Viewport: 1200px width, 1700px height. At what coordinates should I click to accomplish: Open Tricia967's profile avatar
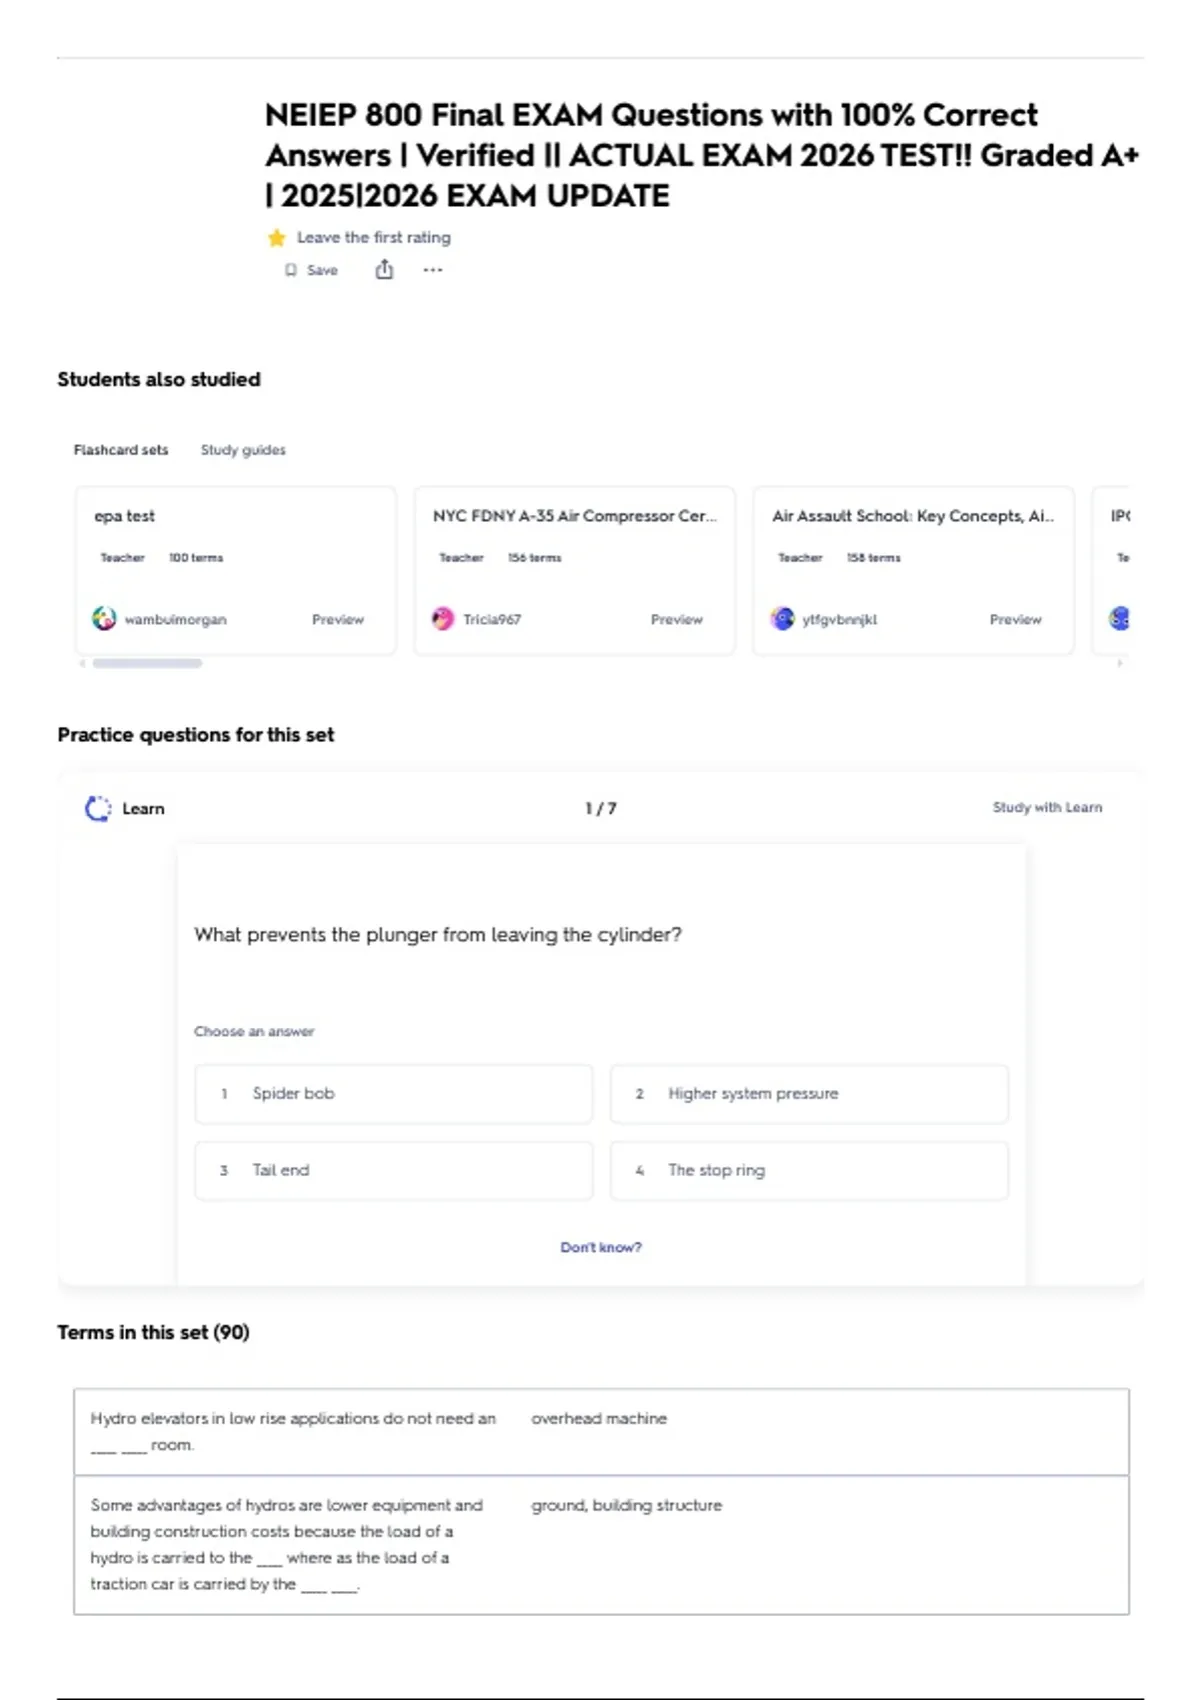pyautogui.click(x=443, y=619)
